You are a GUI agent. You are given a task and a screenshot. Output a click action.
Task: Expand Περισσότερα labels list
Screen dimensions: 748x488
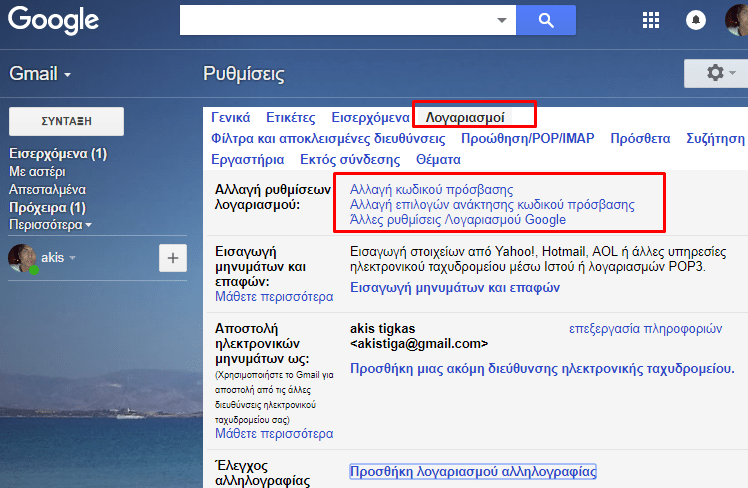pyautogui.click(x=50, y=225)
